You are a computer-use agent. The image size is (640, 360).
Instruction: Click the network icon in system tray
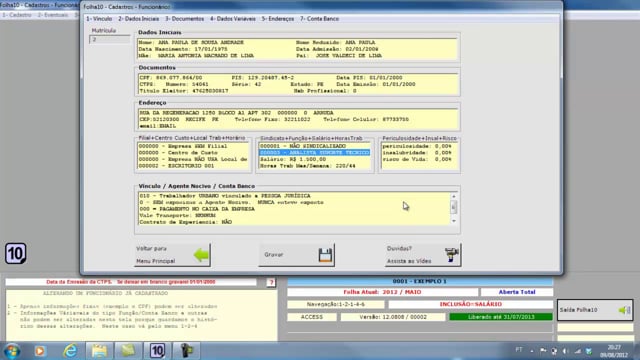[578, 351]
